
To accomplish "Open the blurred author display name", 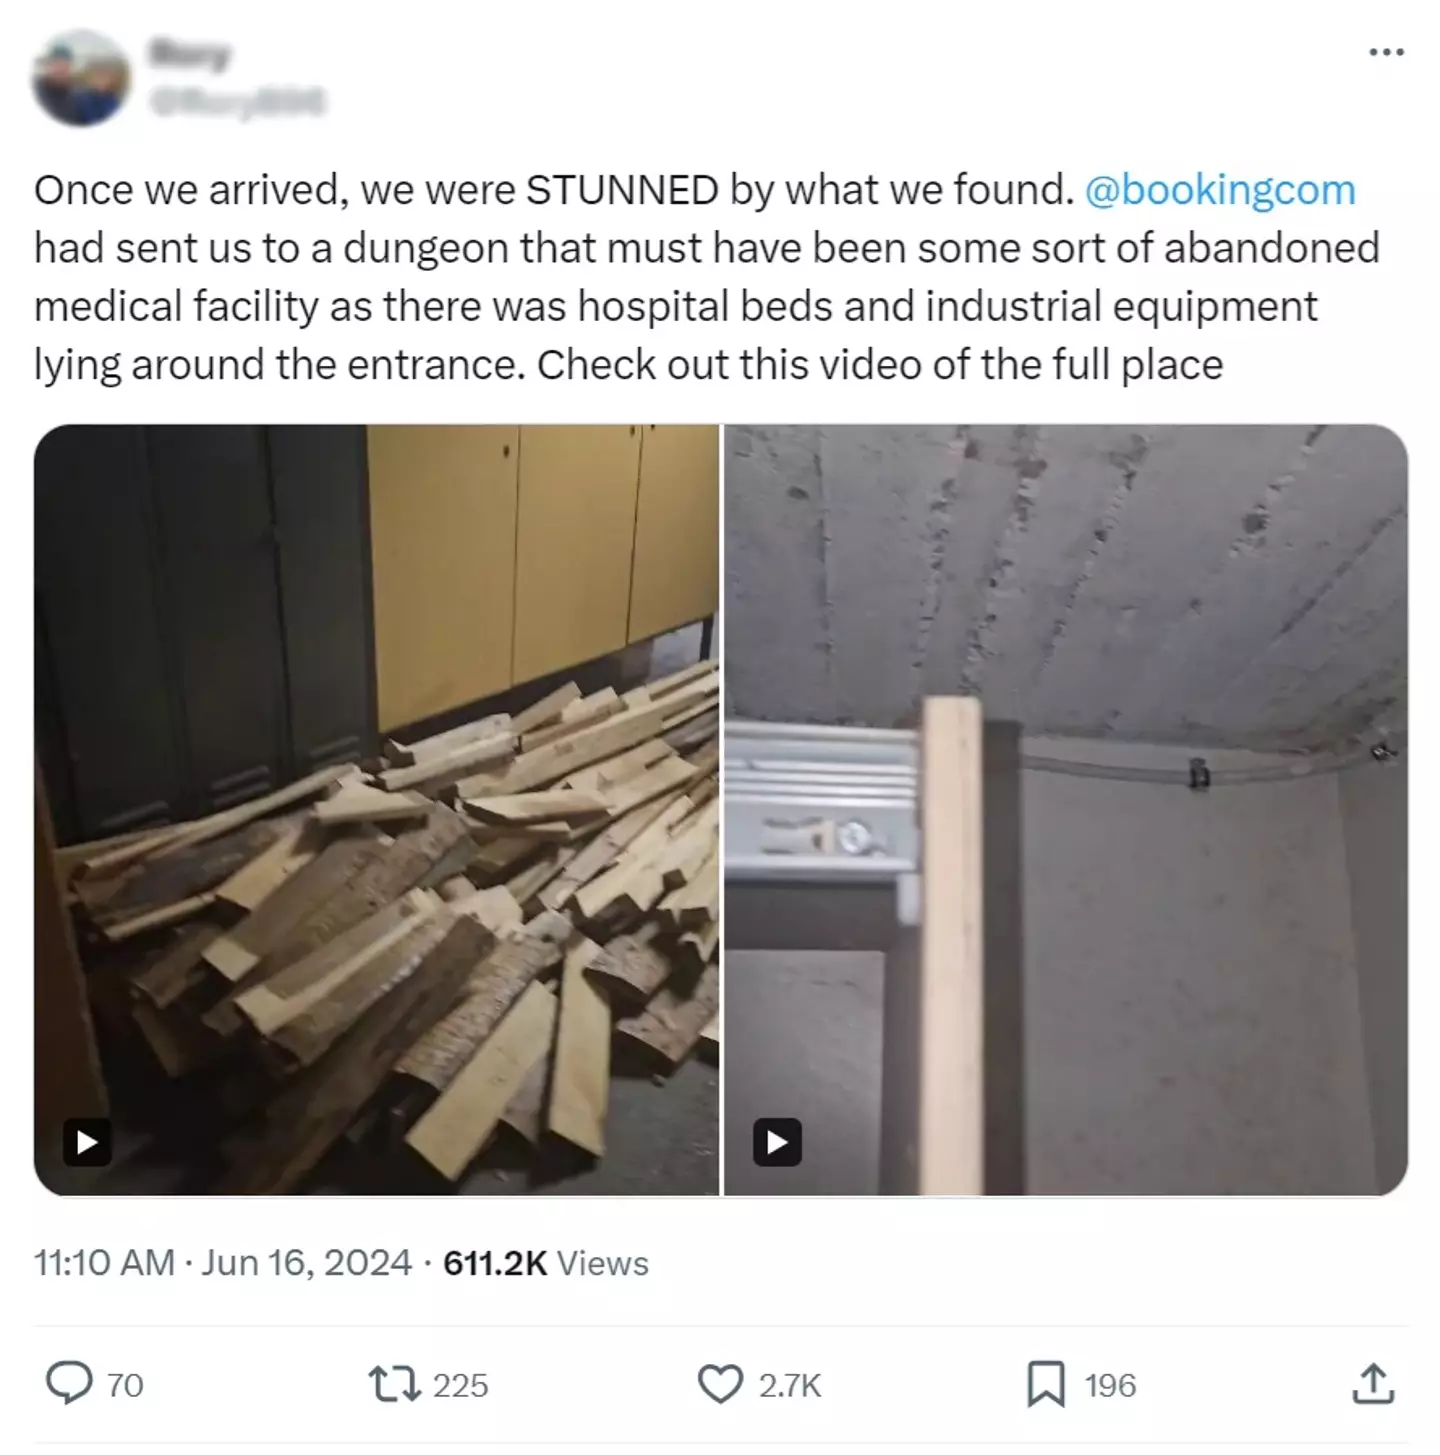I will [x=189, y=55].
